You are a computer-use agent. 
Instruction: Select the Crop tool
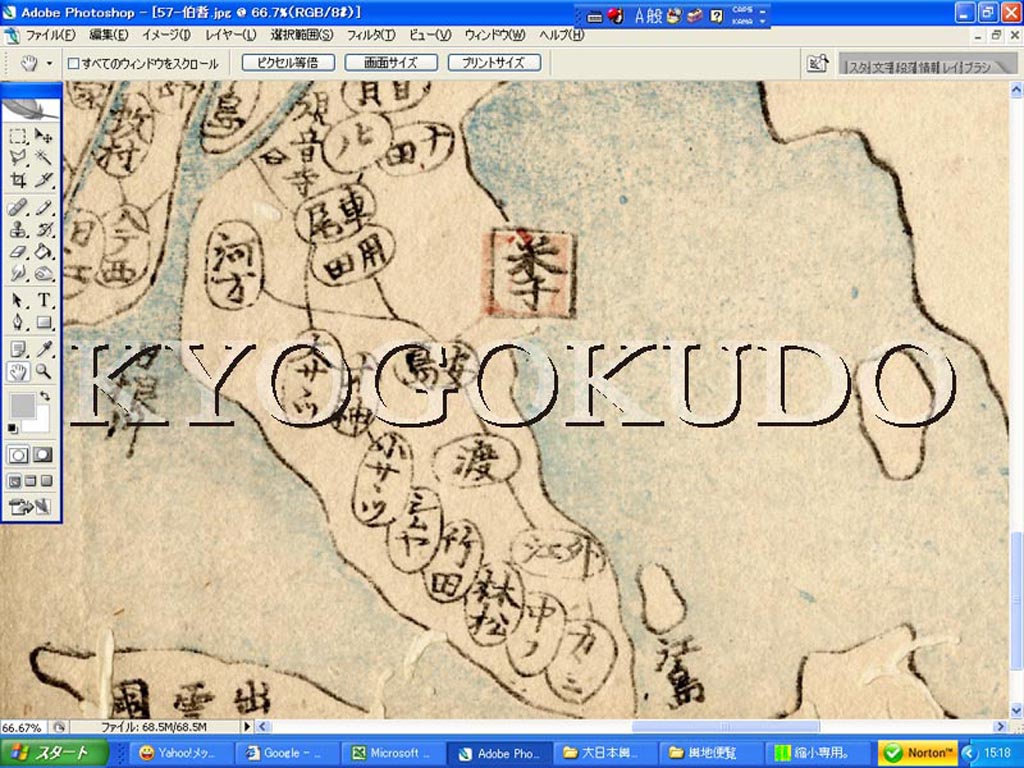18,179
